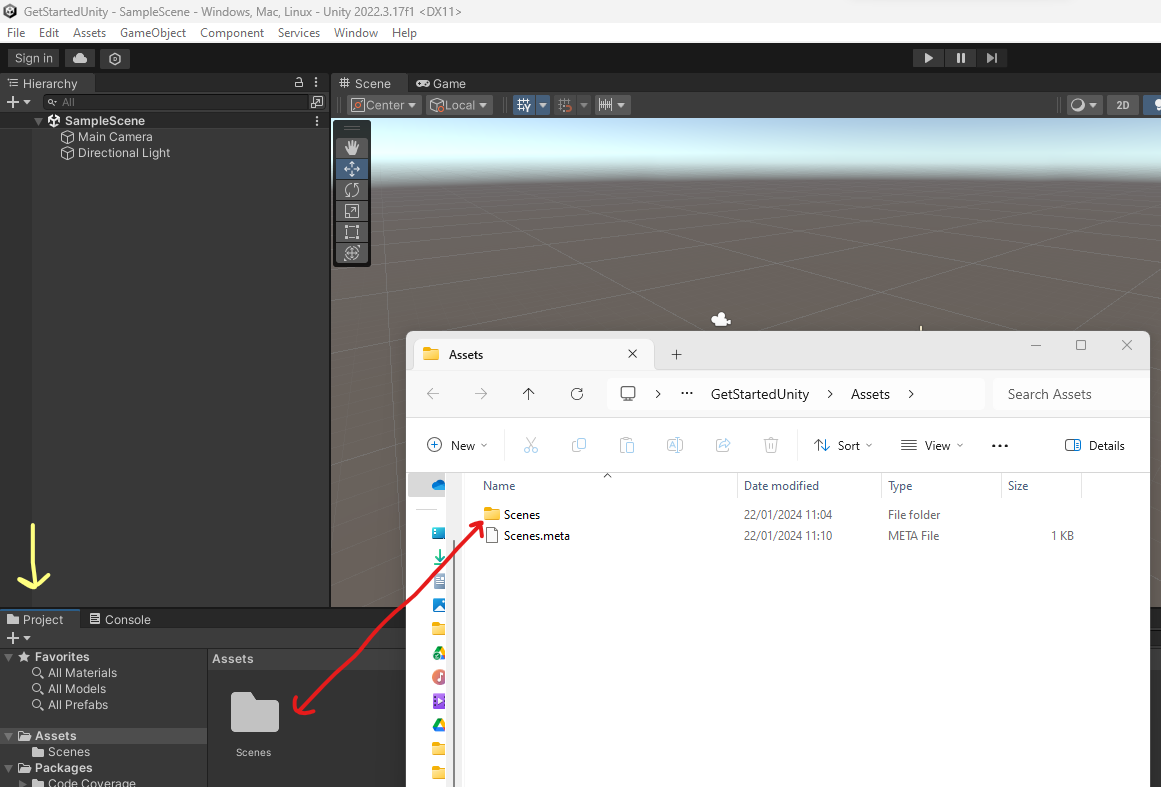Click the Unity cloud services icon
Image resolution: width=1161 pixels, height=787 pixels.
80,58
